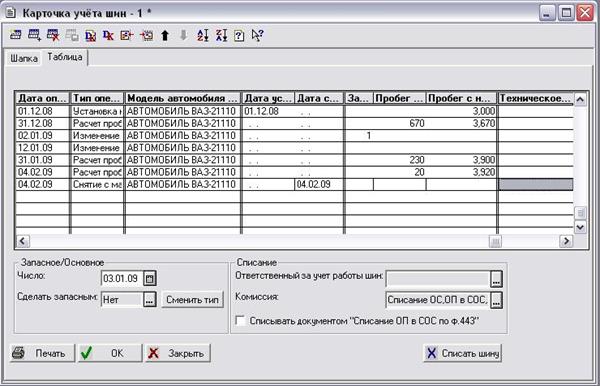Click the Дата оп... column header

(x=42, y=98)
